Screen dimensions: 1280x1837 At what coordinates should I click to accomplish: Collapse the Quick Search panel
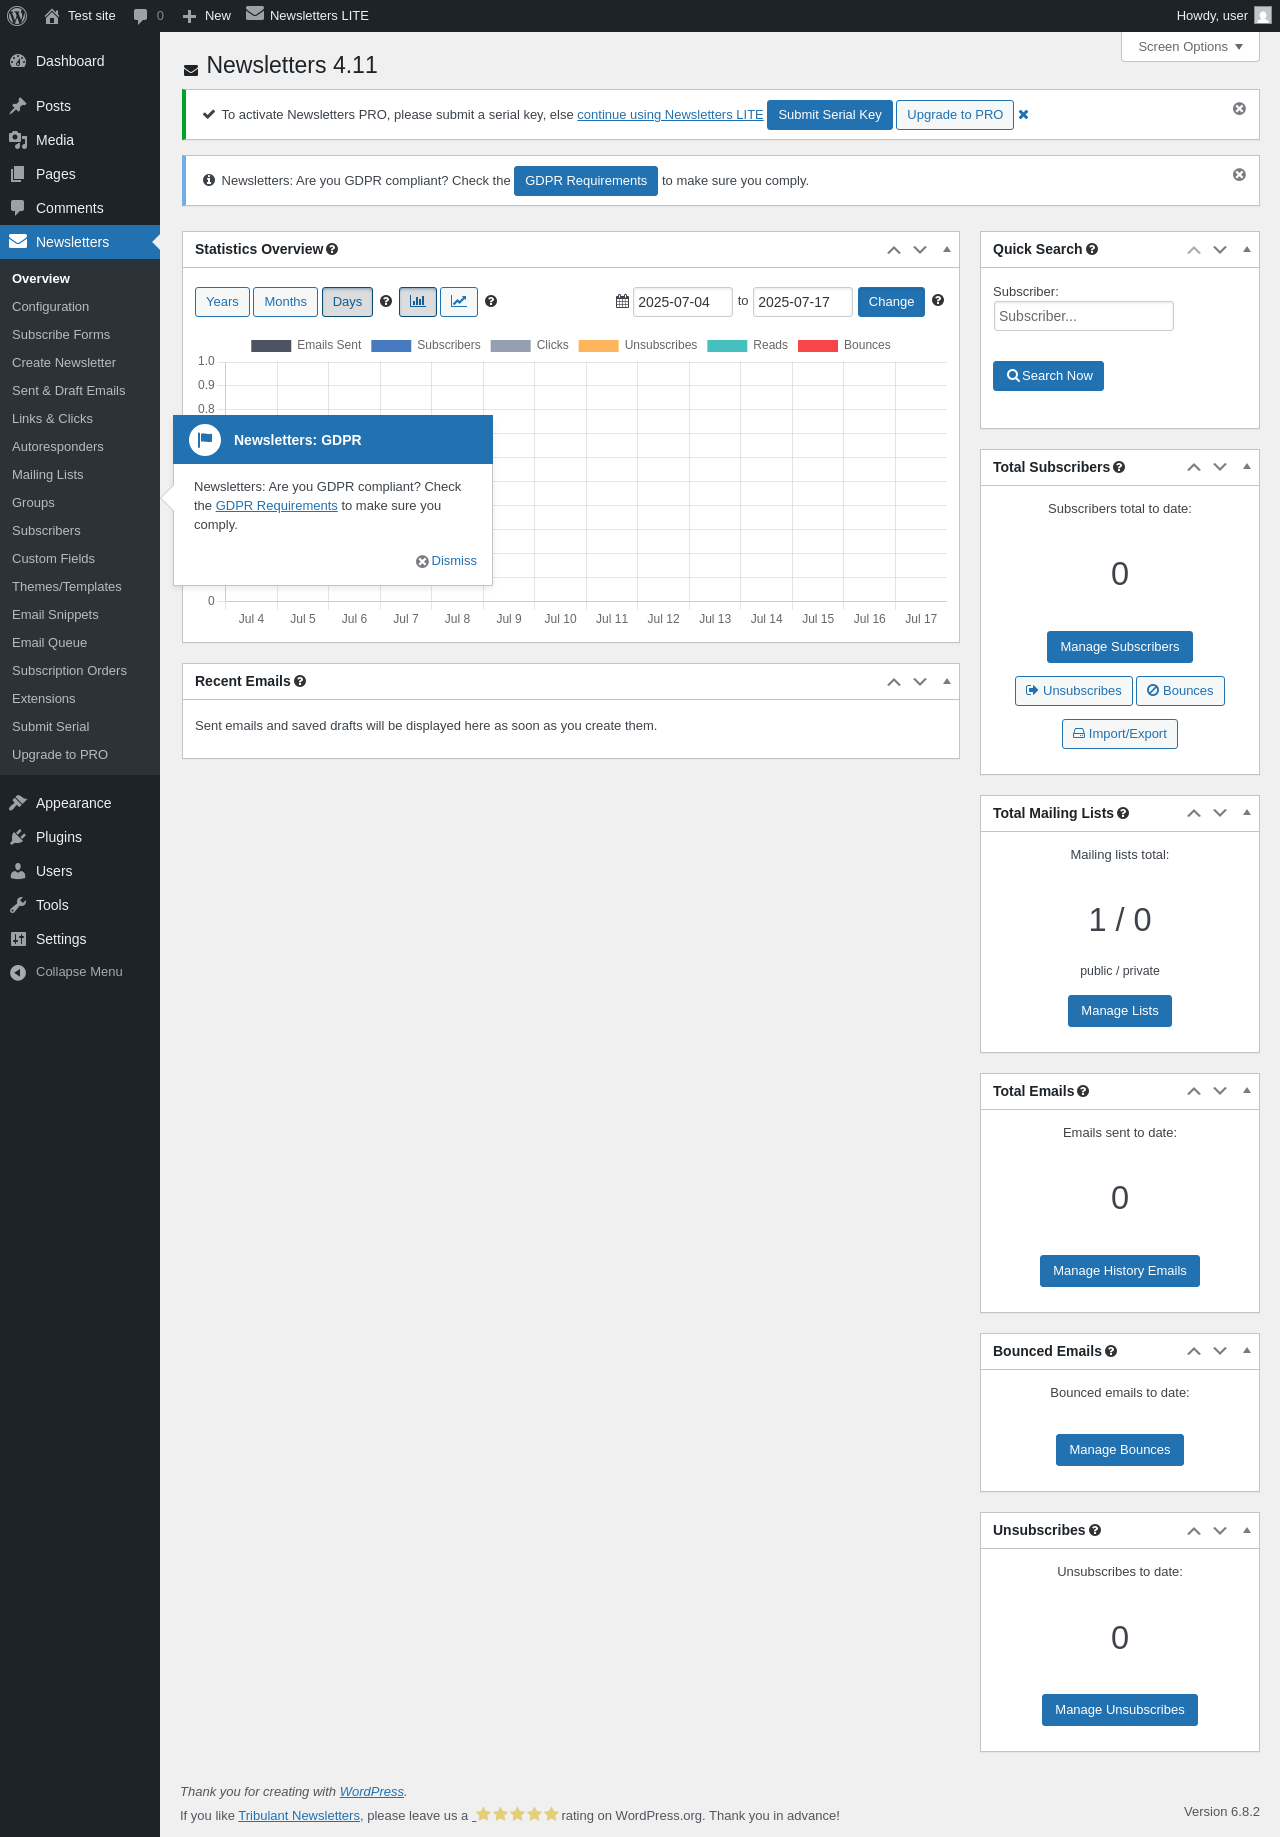(1246, 249)
